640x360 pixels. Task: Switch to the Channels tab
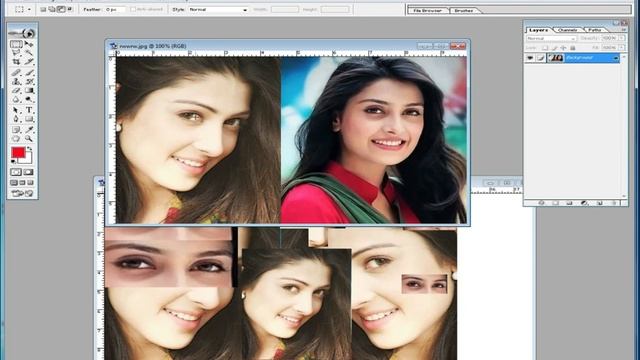click(x=568, y=30)
